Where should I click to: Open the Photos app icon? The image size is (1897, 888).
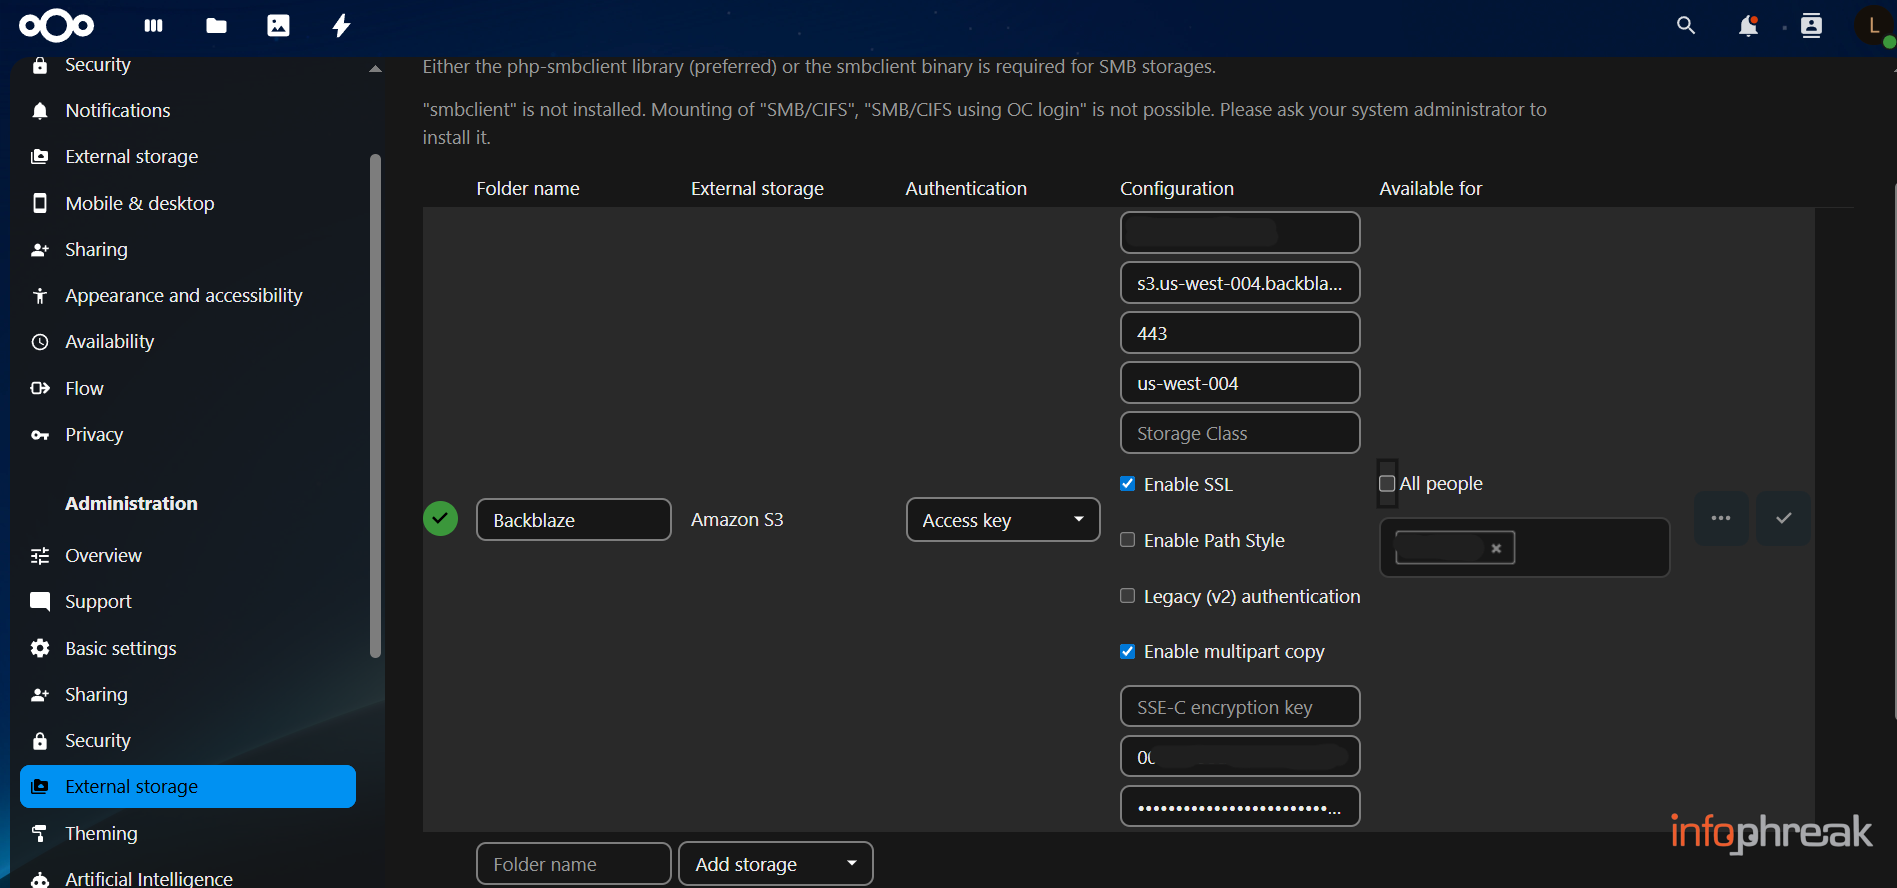(x=278, y=26)
